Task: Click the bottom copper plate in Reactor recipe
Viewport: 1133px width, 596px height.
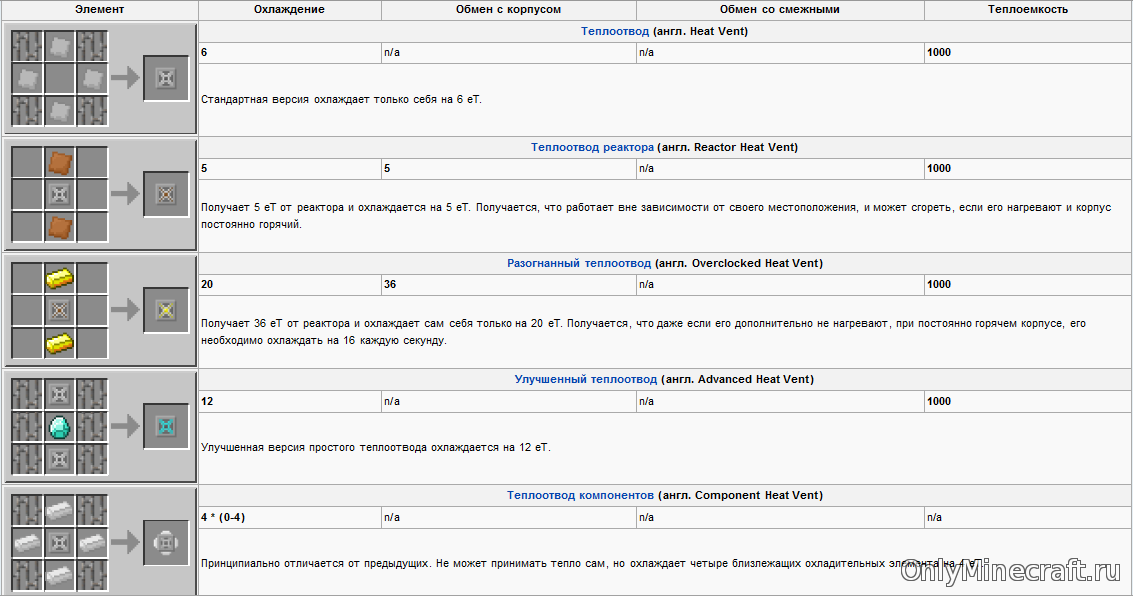Action: pos(60,227)
